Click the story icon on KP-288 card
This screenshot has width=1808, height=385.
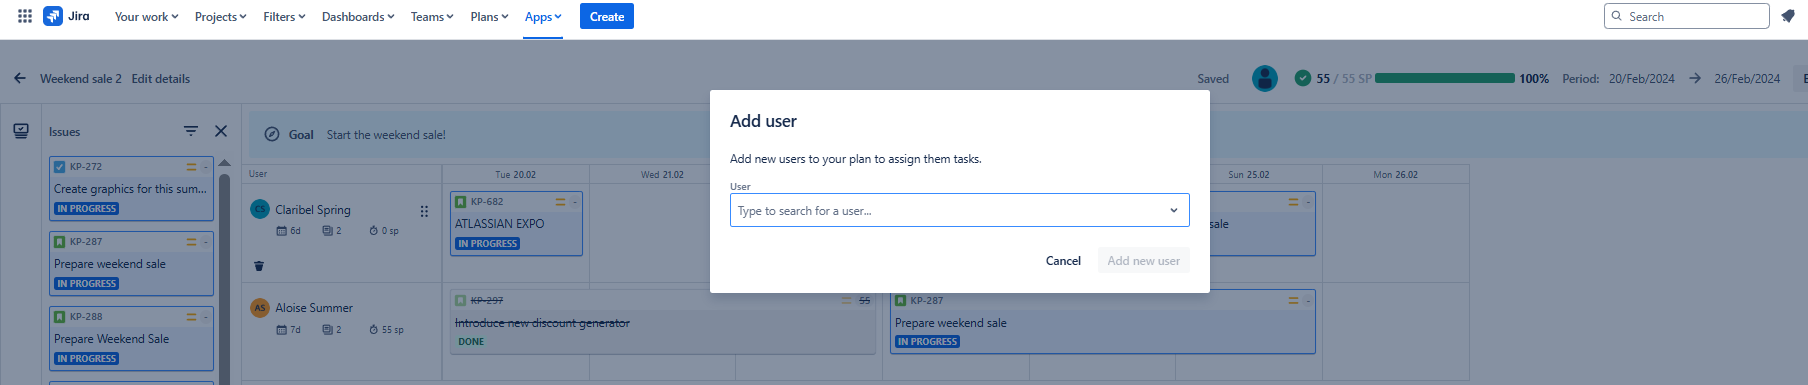coord(60,317)
